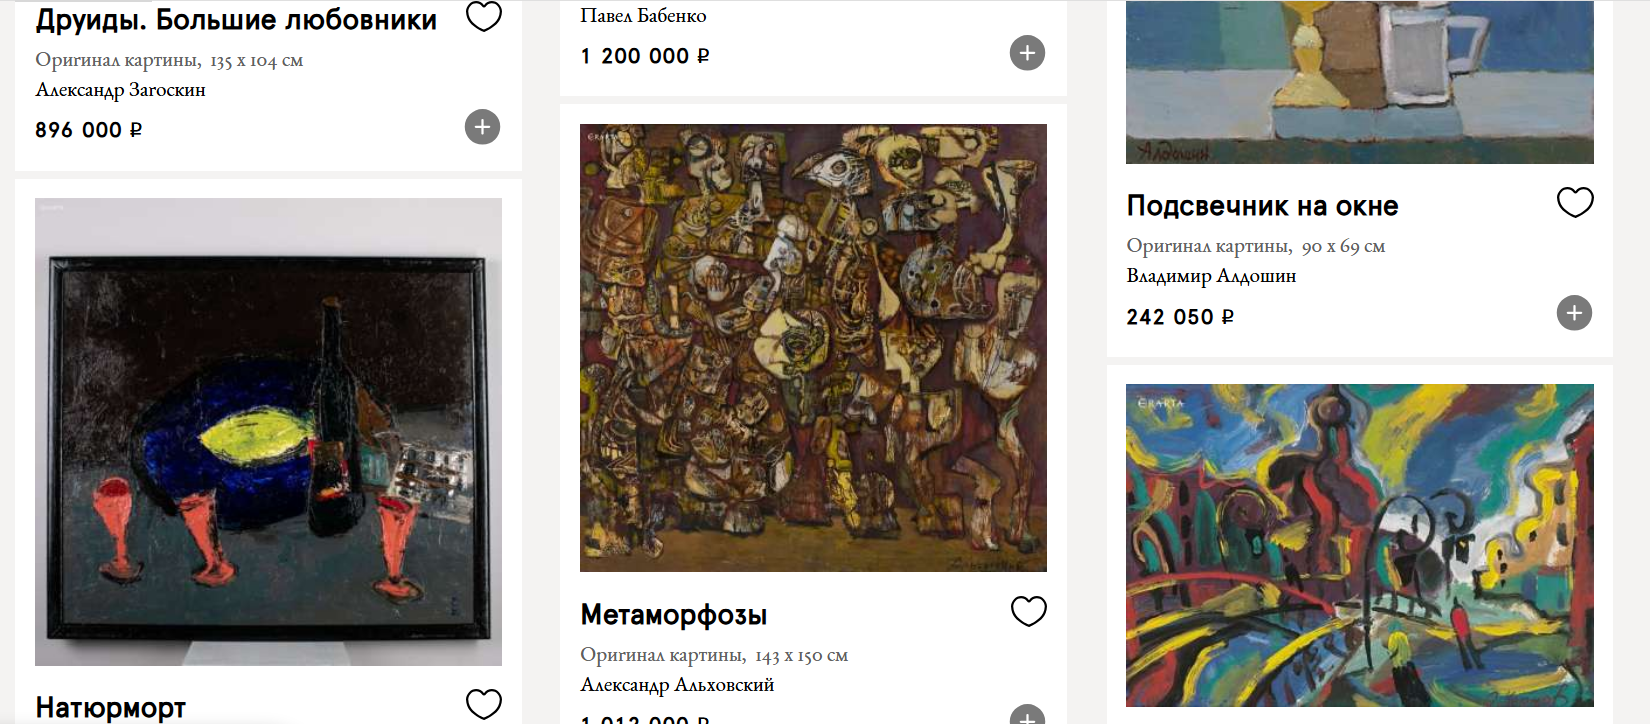View artist Александр Альховский page
The width and height of the screenshot is (1650, 724).
pyautogui.click(x=677, y=685)
